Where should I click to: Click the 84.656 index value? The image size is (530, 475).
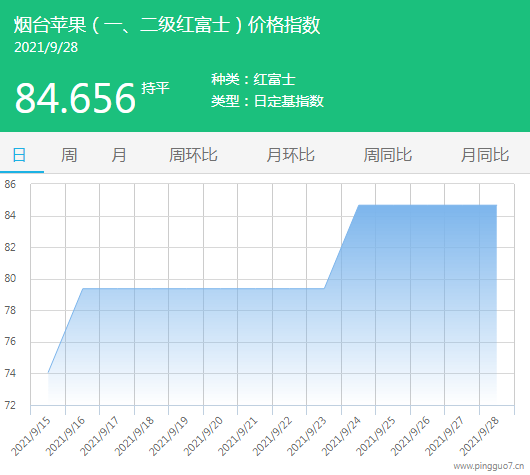tap(75, 98)
